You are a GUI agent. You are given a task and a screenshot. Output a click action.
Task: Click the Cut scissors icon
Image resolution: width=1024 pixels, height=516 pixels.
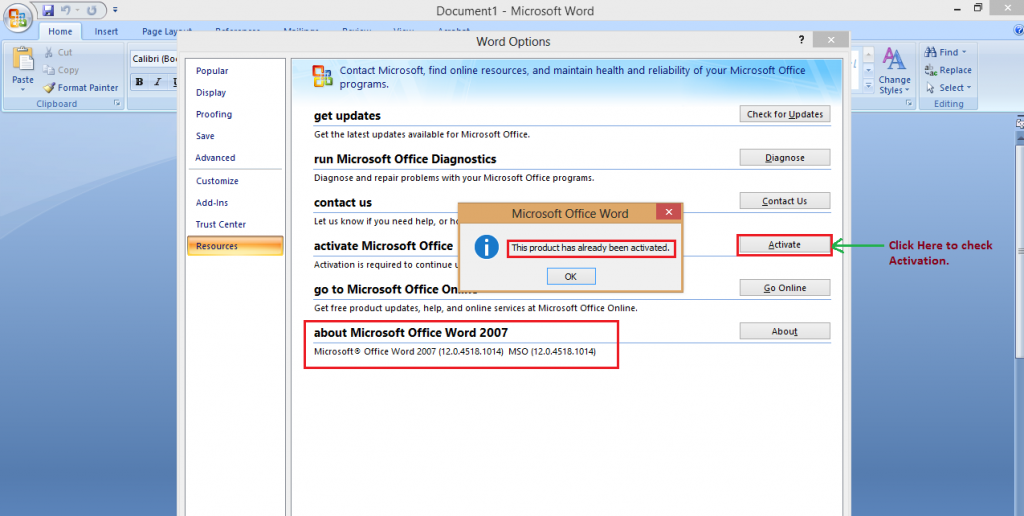click(49, 52)
